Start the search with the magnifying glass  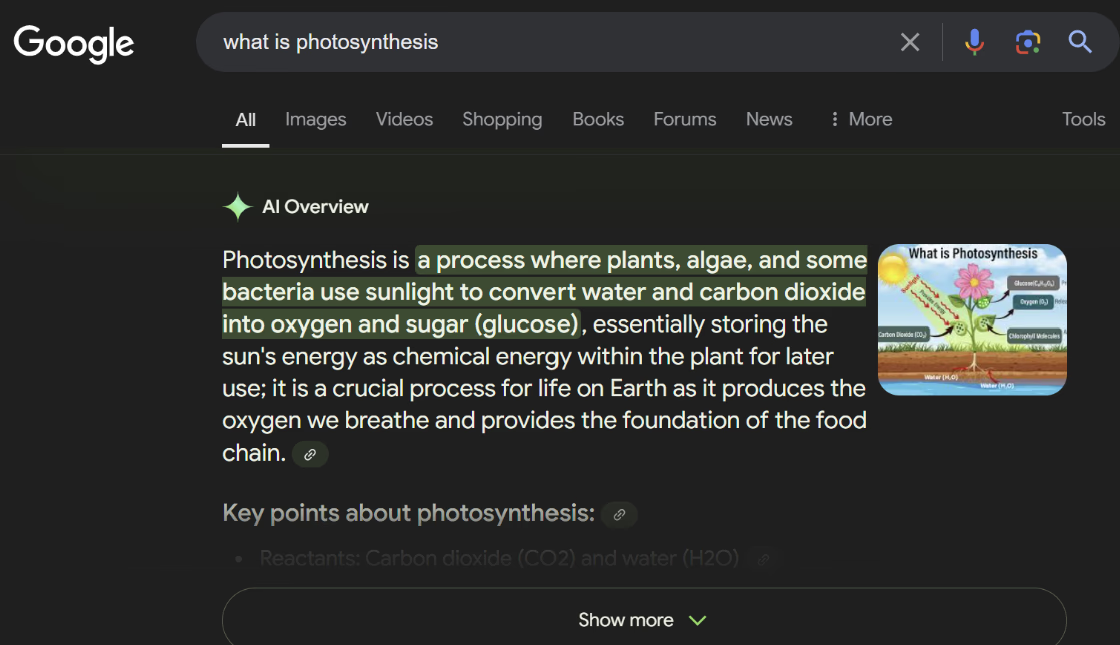click(1080, 42)
